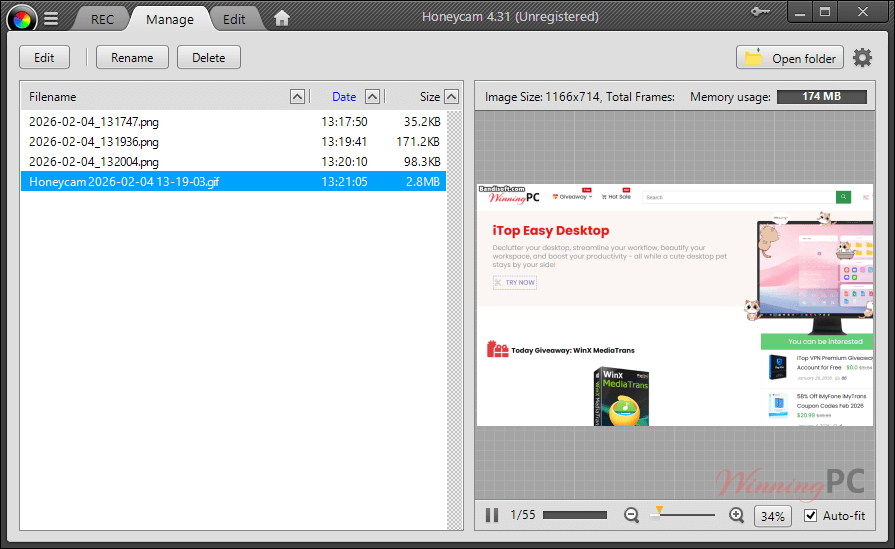Select file 2026-02-04_131747.png
Viewport: 895px width, 549px height.
point(233,122)
